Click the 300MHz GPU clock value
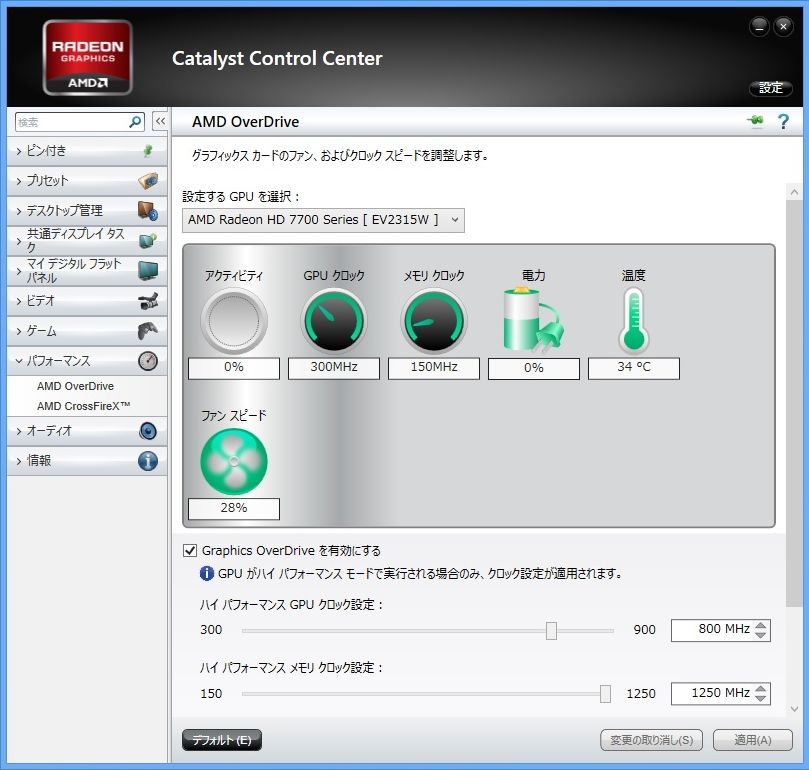 pyautogui.click(x=334, y=367)
